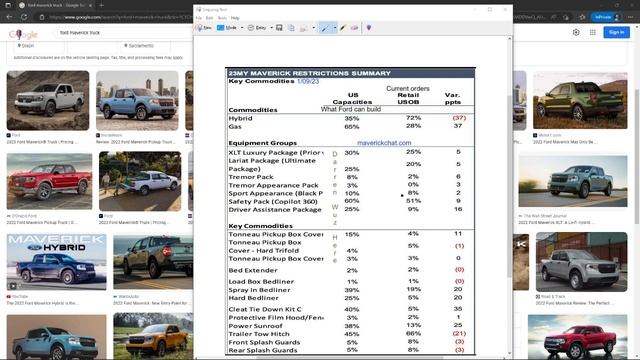The height and width of the screenshot is (360, 640).
Task: Open the silver Maverick Road & Track image
Action: tap(581, 262)
